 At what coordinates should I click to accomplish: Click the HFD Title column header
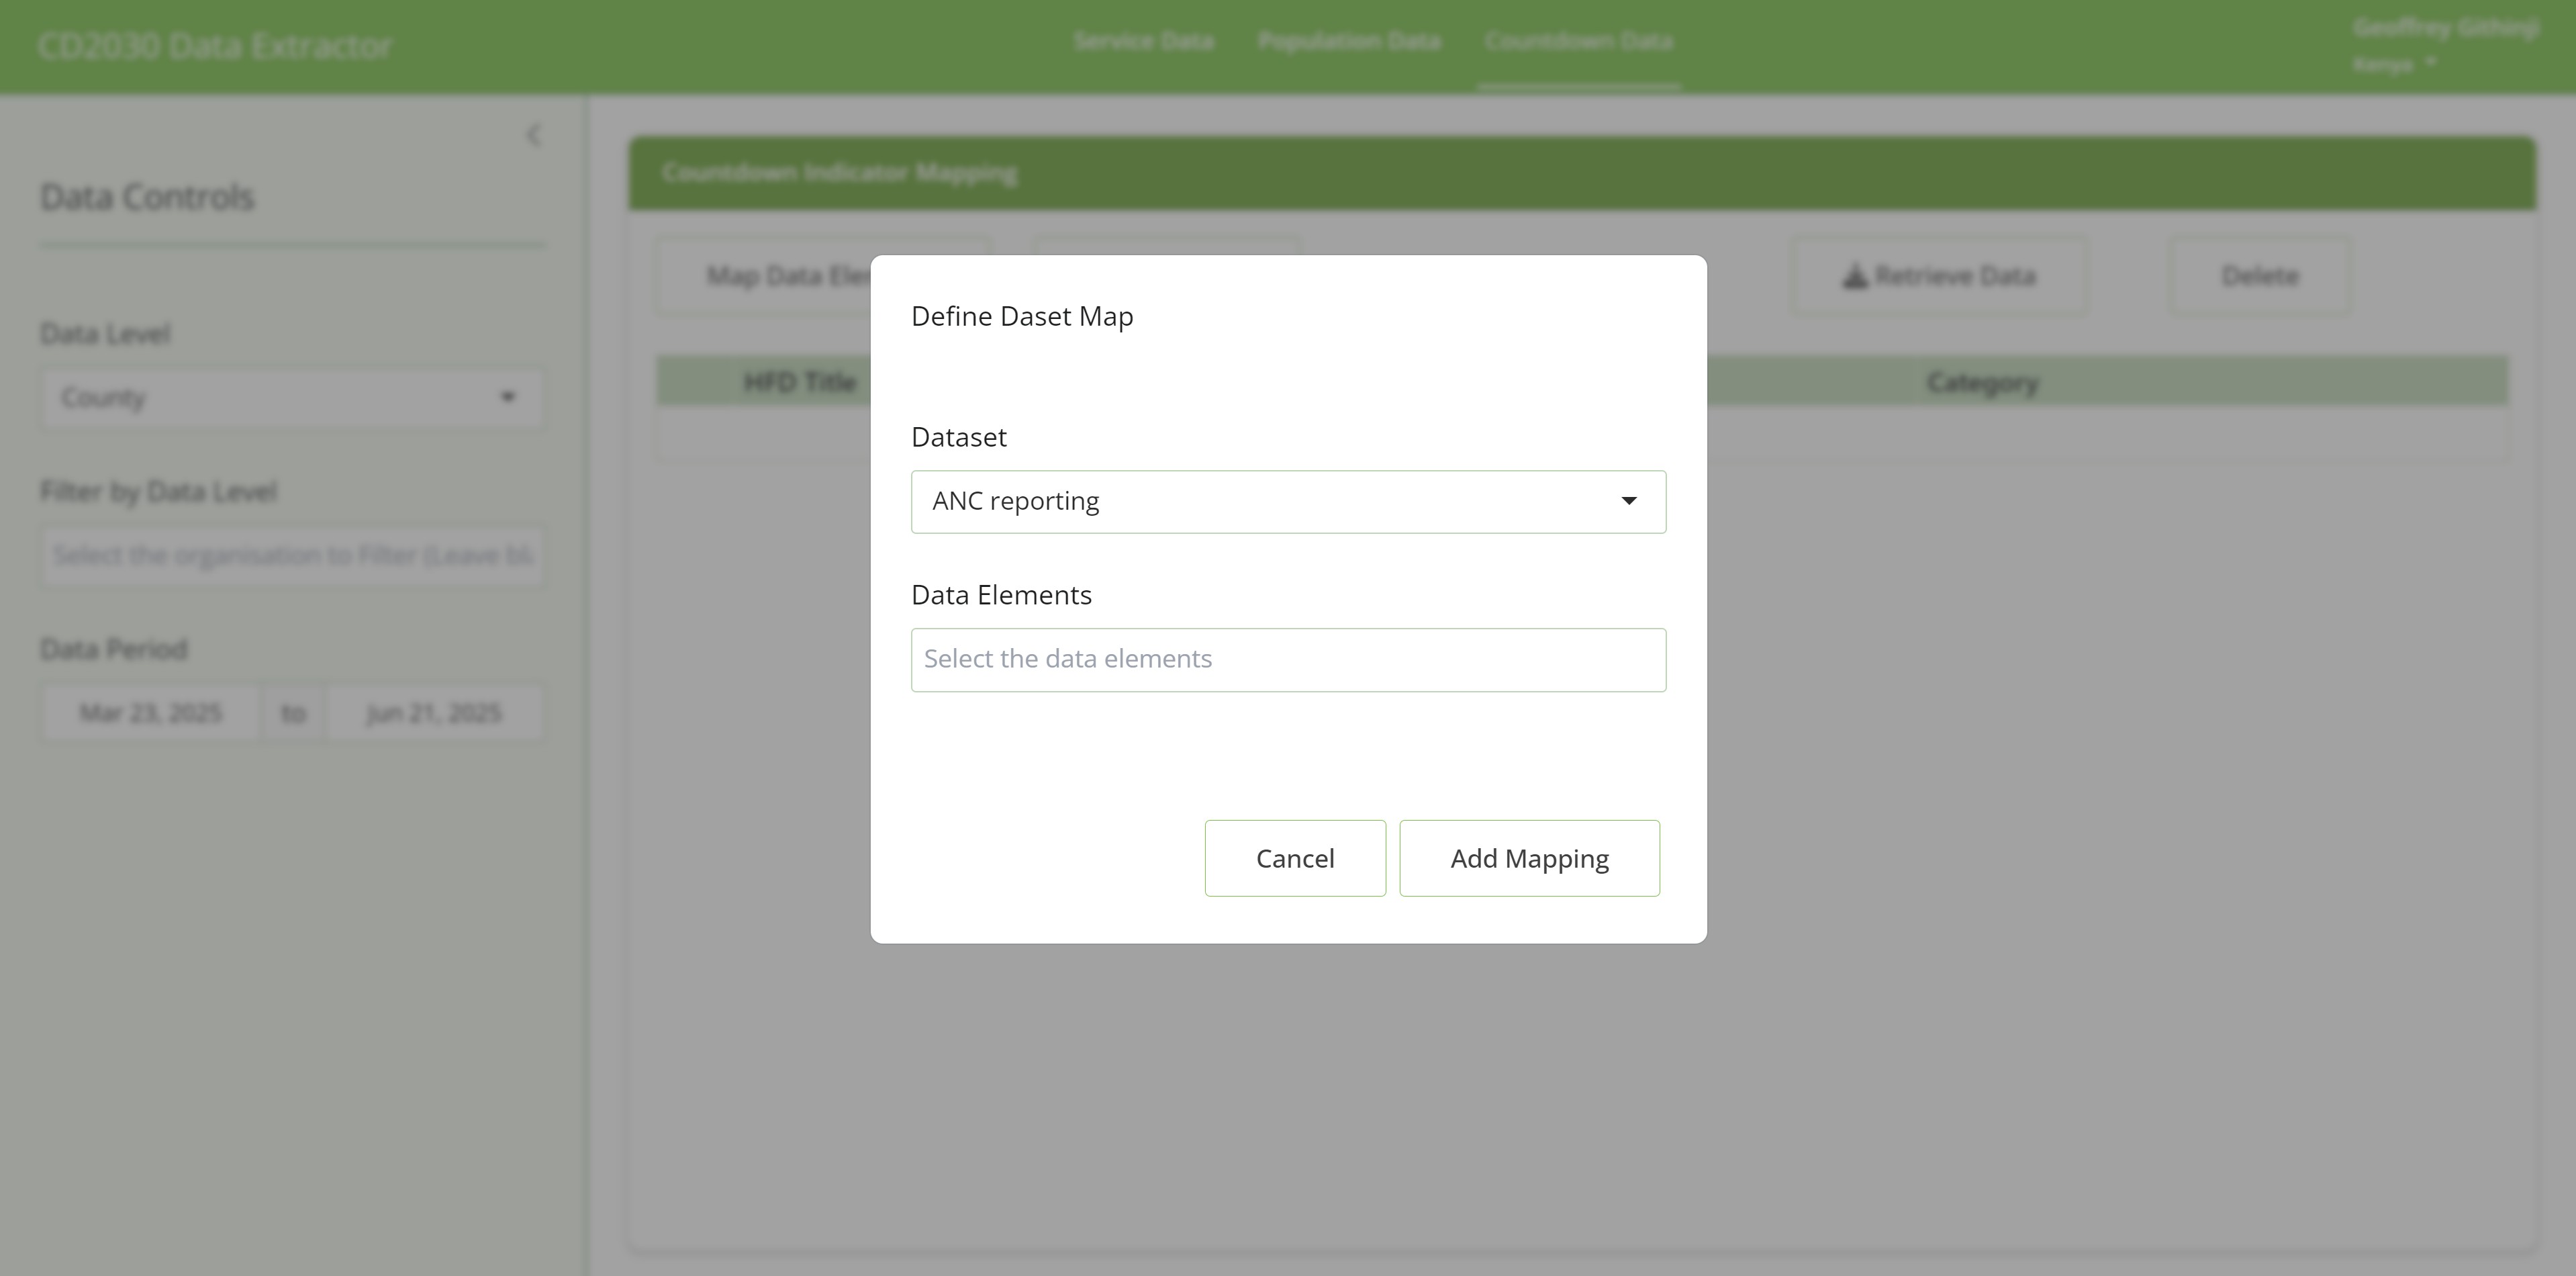point(799,382)
